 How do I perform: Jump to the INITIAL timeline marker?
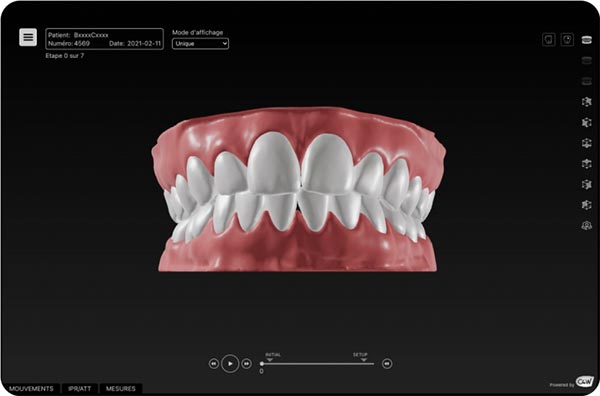(x=273, y=357)
